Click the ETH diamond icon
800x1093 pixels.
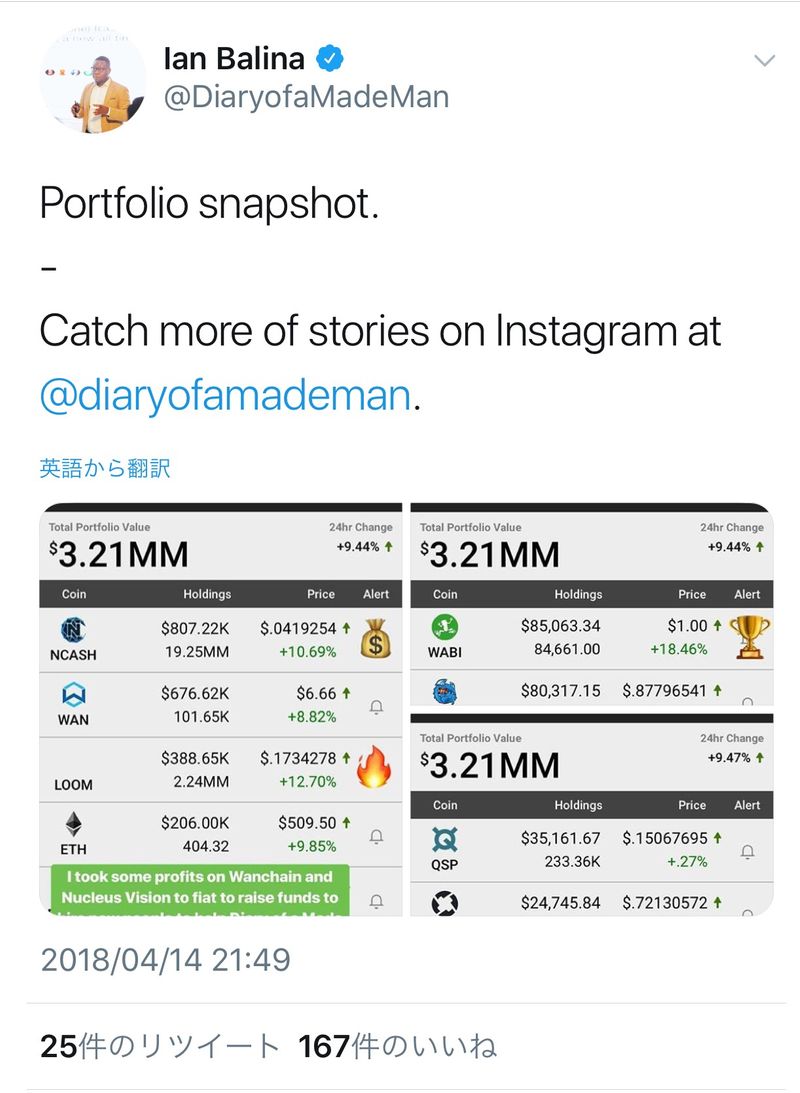point(73,823)
